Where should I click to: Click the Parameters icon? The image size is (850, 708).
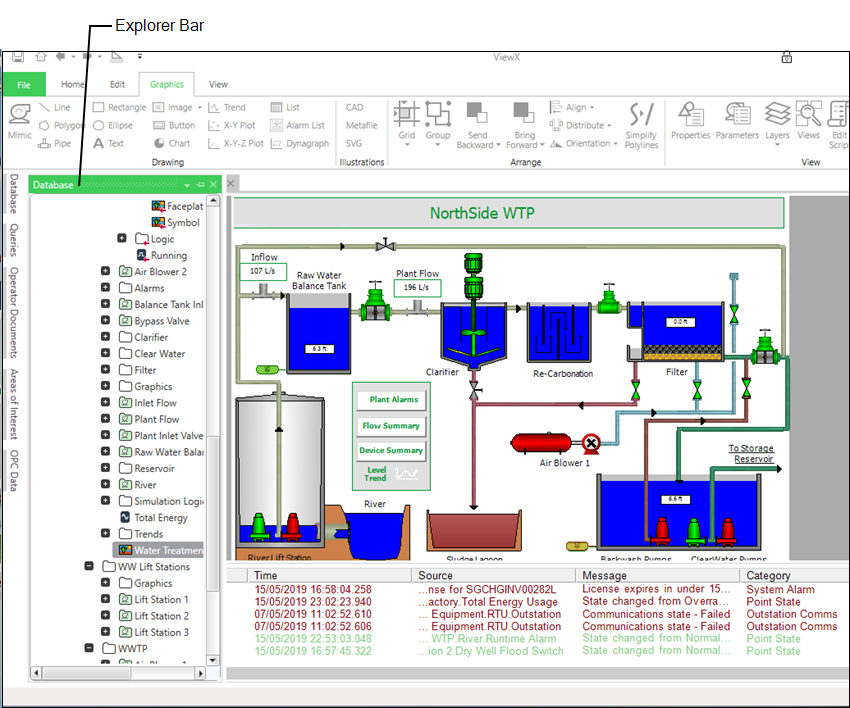pos(736,120)
